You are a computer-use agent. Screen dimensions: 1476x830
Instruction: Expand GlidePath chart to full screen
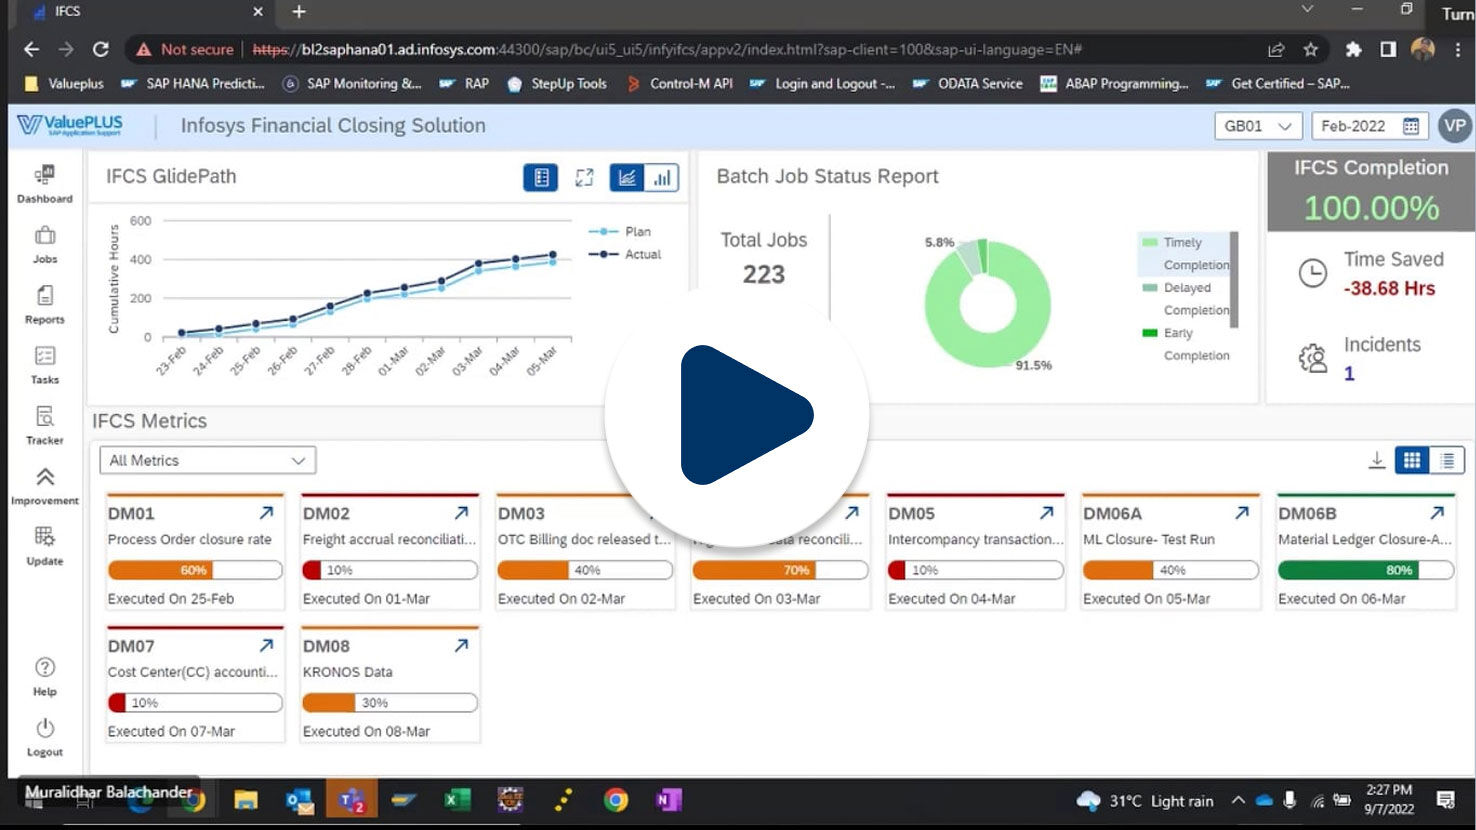(584, 178)
